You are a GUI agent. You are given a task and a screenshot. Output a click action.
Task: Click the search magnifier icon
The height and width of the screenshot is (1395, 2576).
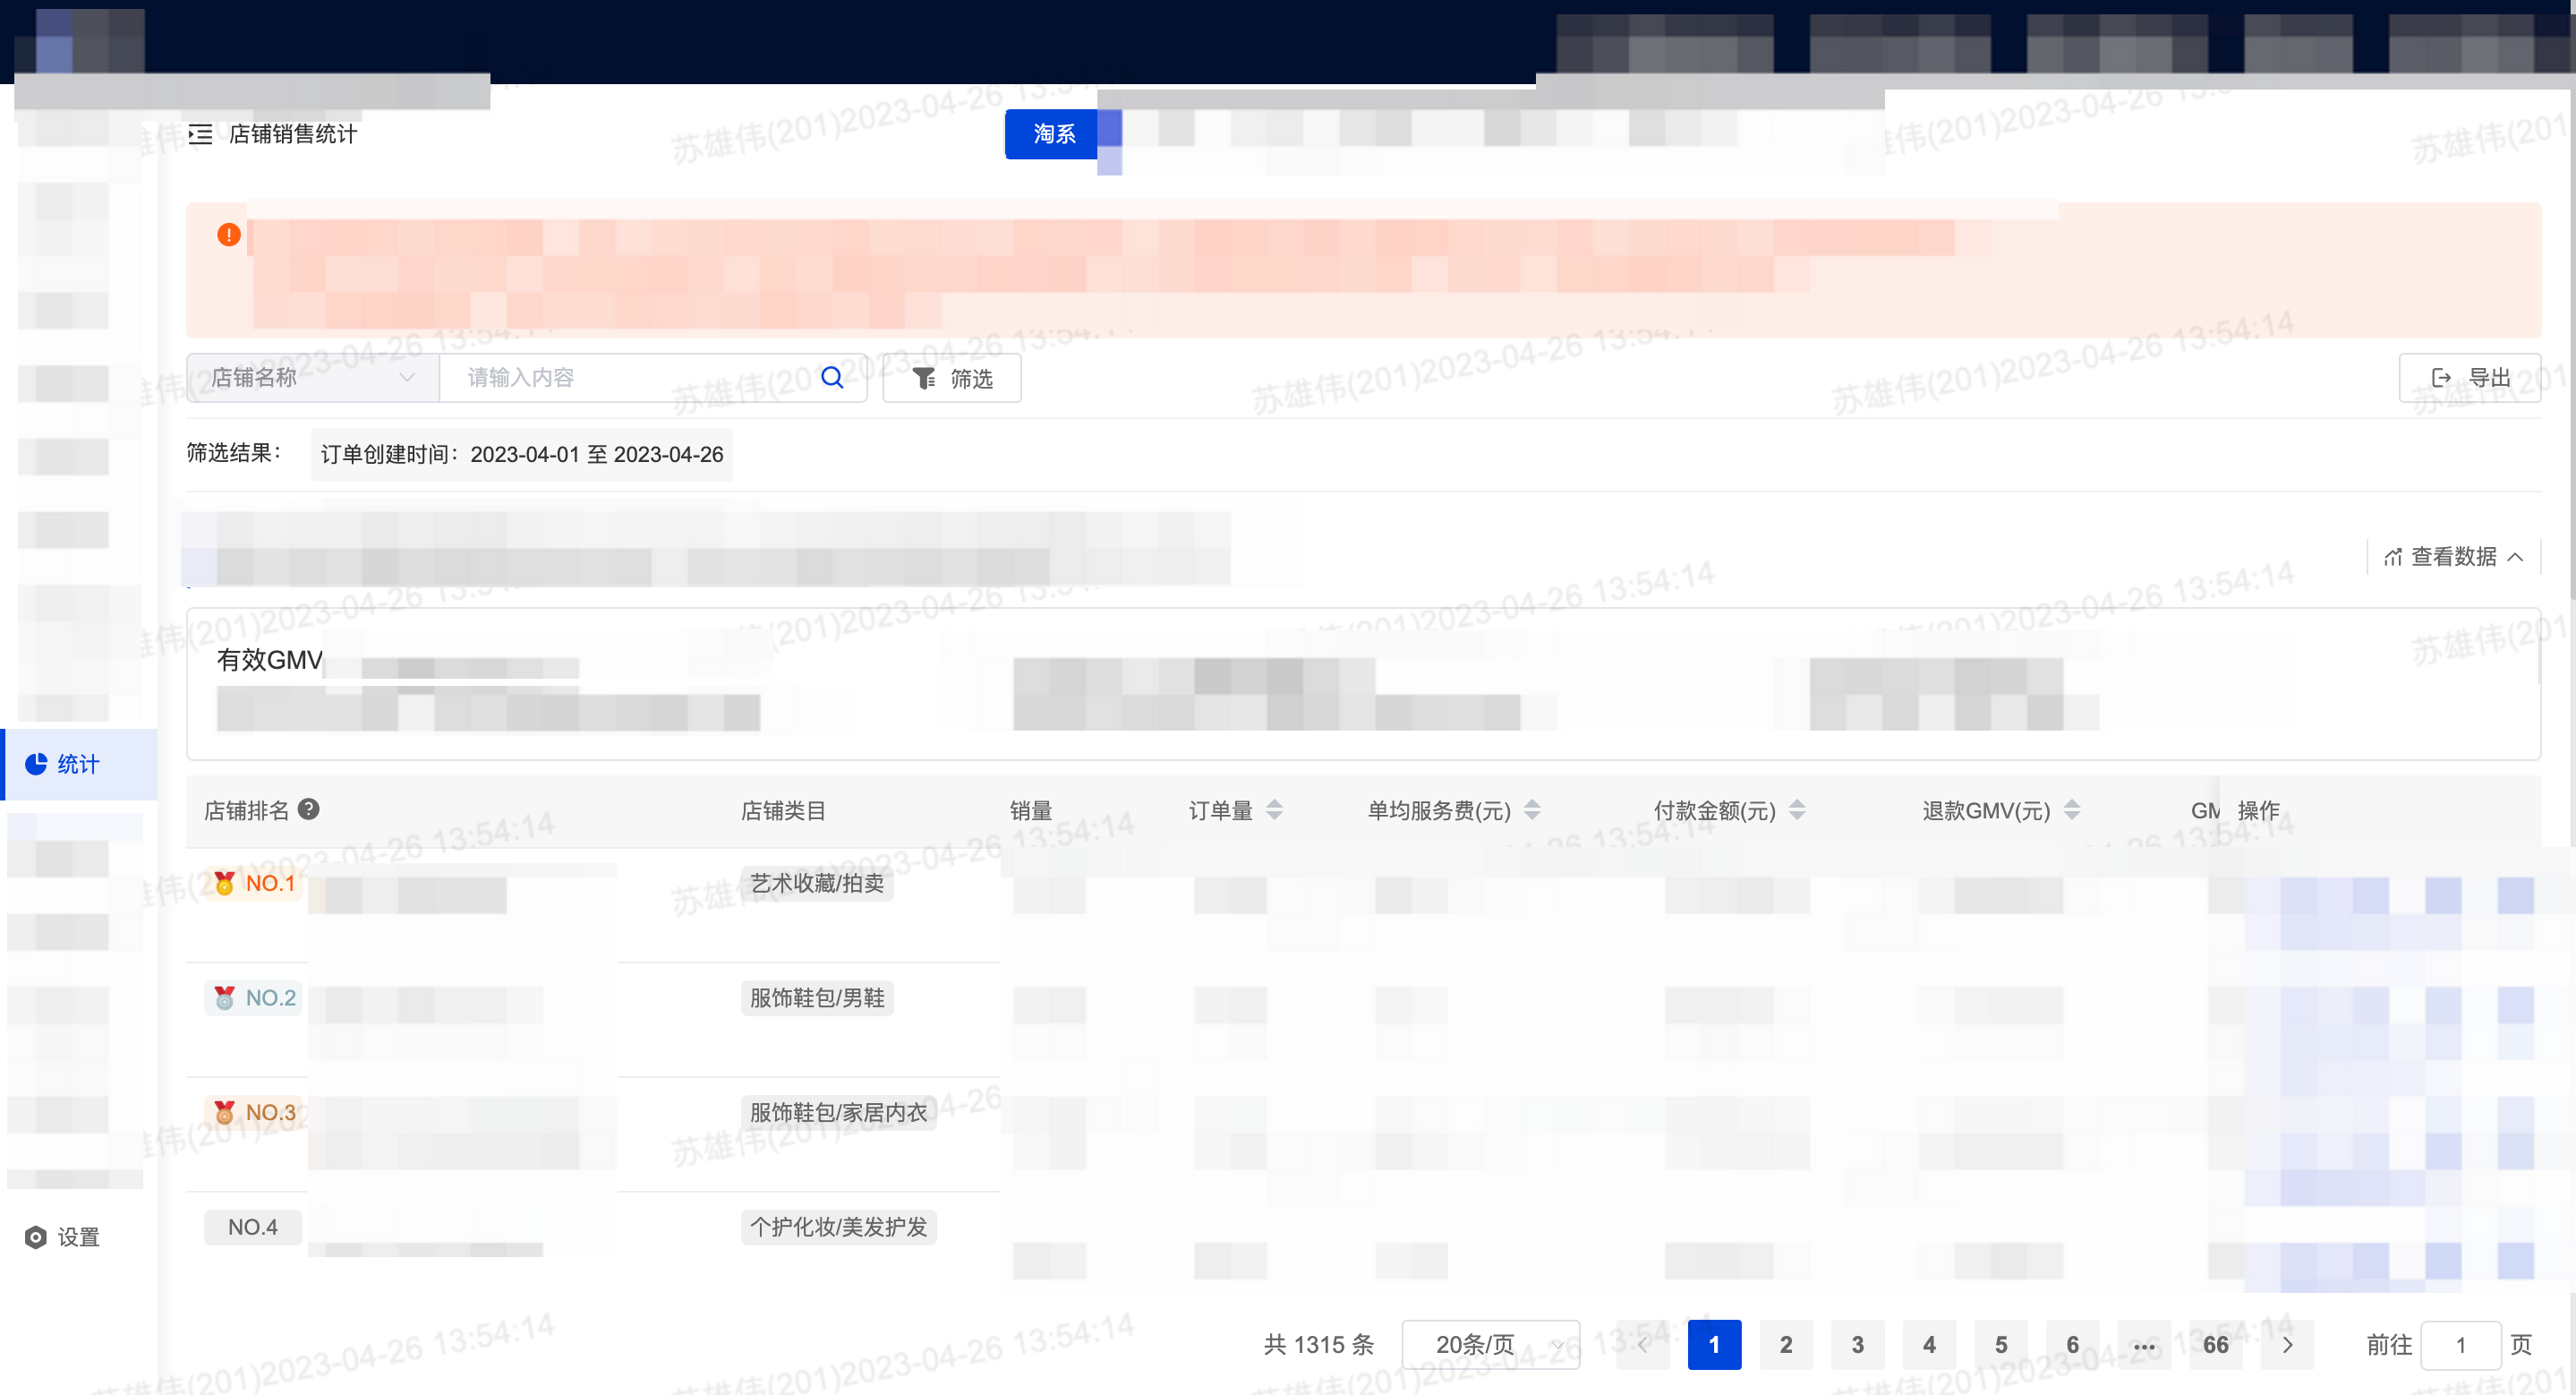[x=832, y=377]
